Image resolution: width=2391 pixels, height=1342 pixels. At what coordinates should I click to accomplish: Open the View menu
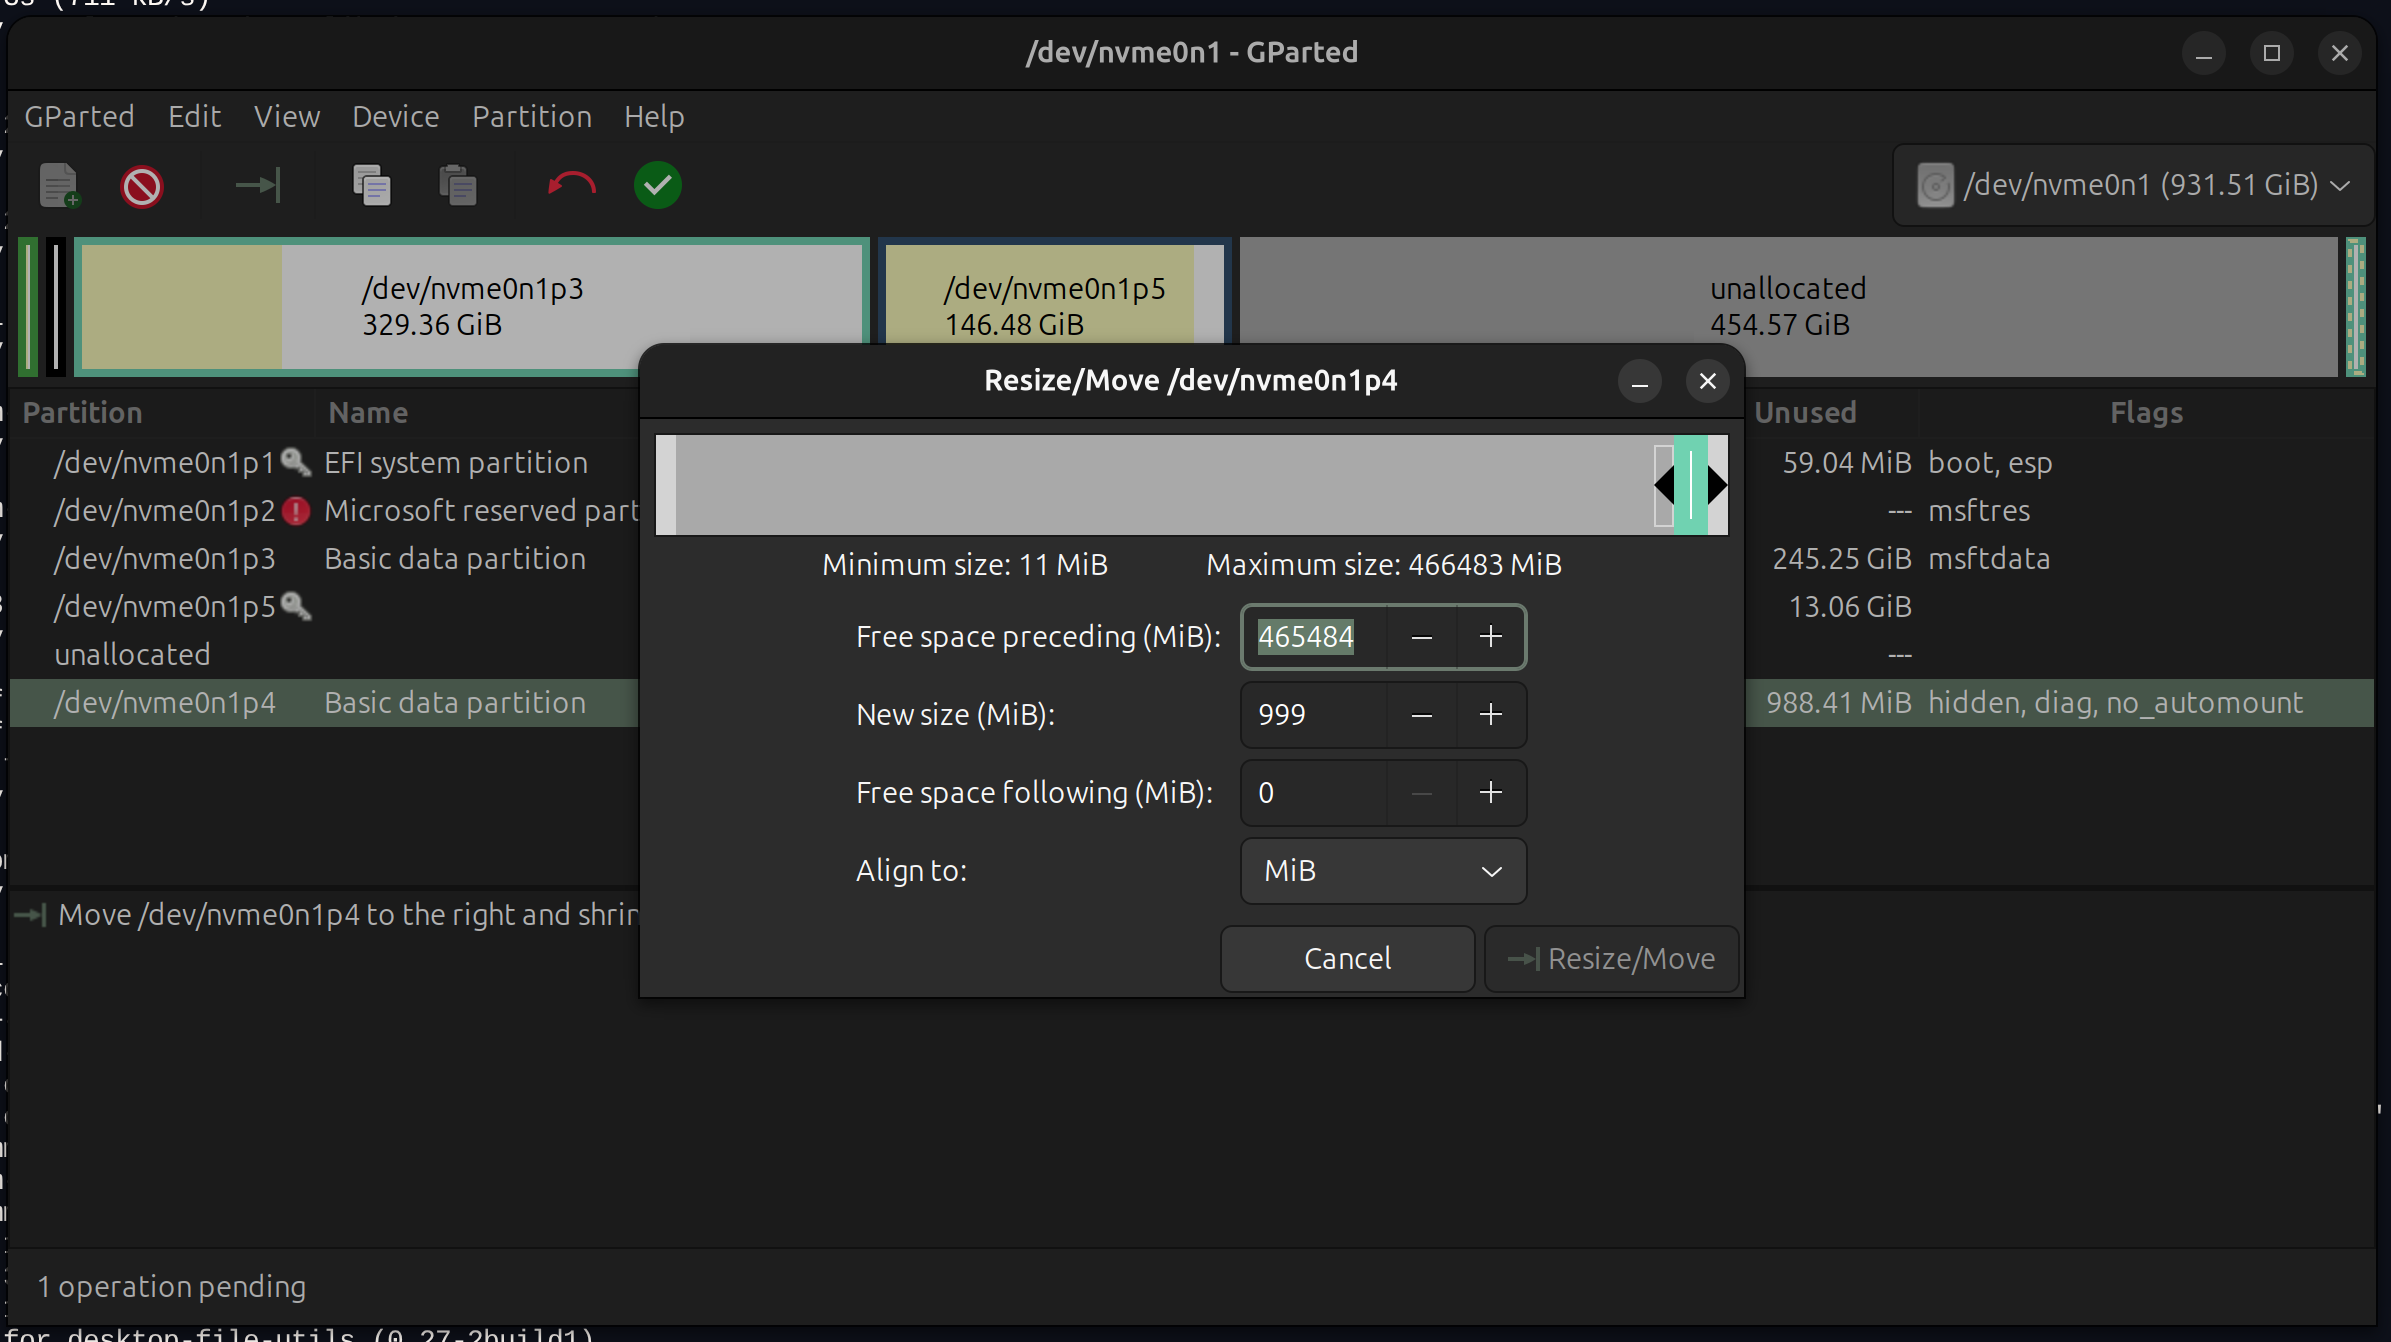287,117
